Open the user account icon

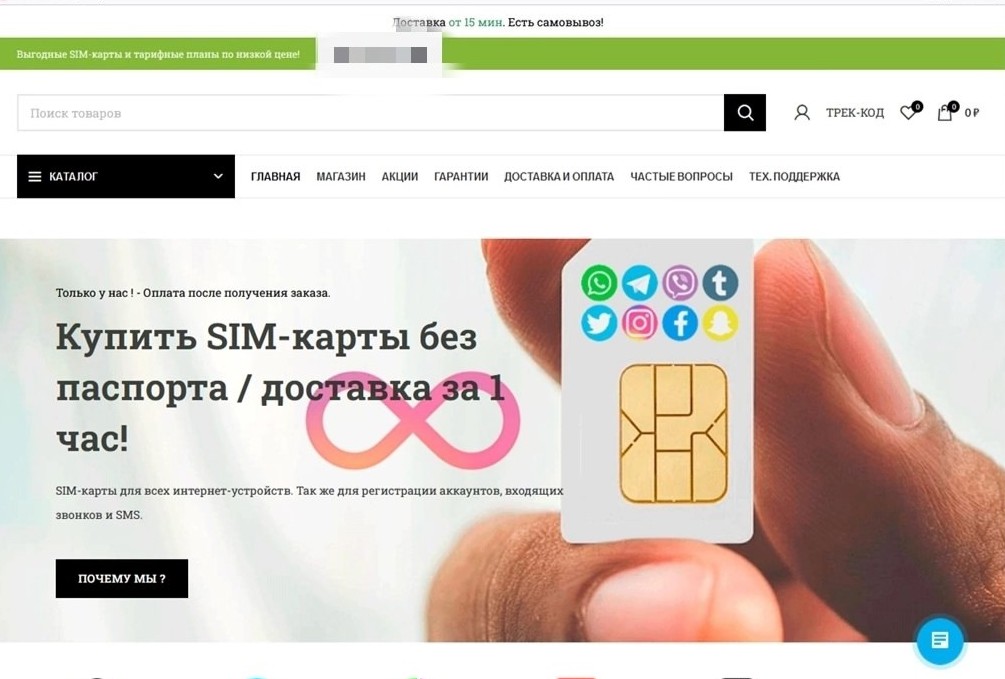pyautogui.click(x=802, y=113)
